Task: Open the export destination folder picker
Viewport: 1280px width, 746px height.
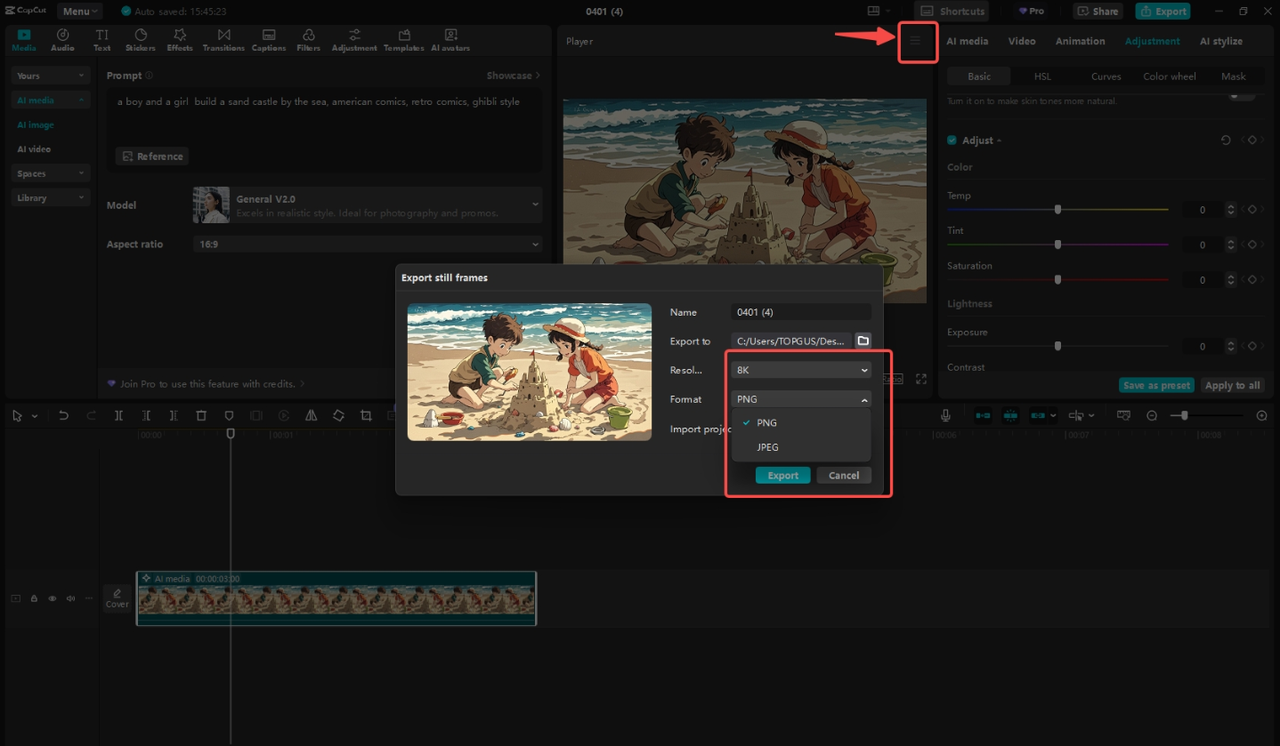Action: pyautogui.click(x=863, y=340)
